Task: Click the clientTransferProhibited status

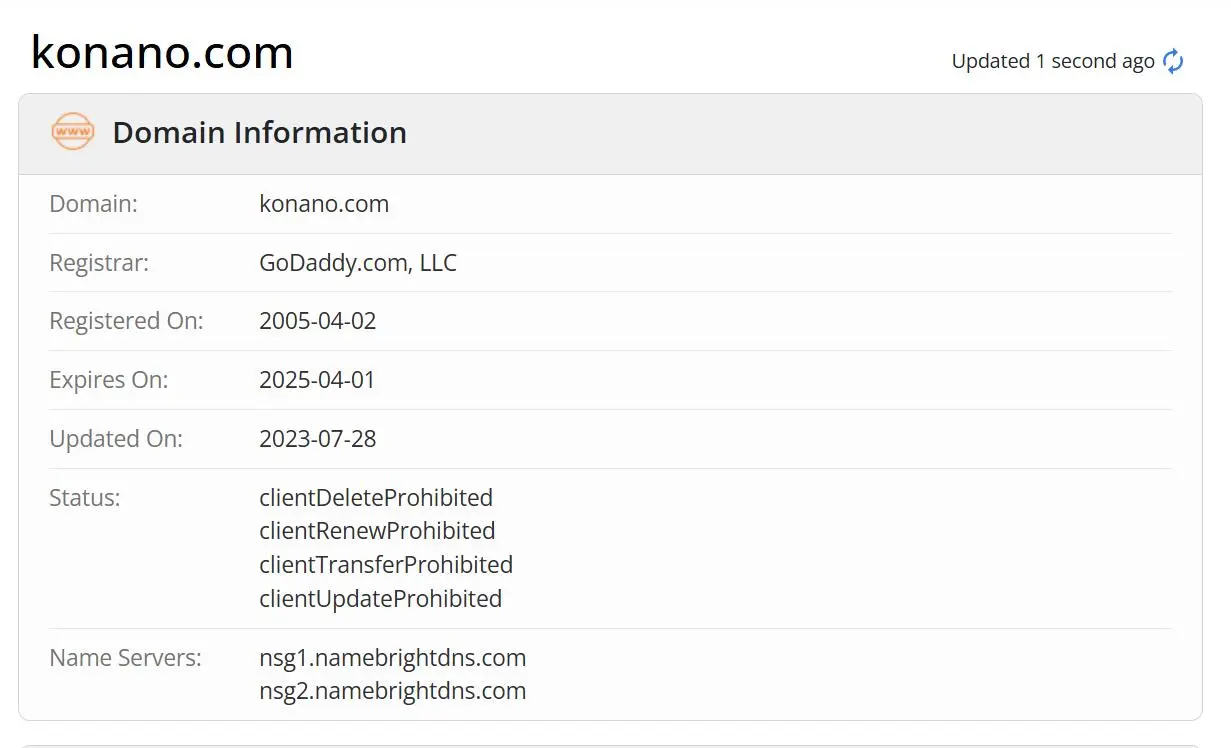Action: pyautogui.click(x=386, y=564)
